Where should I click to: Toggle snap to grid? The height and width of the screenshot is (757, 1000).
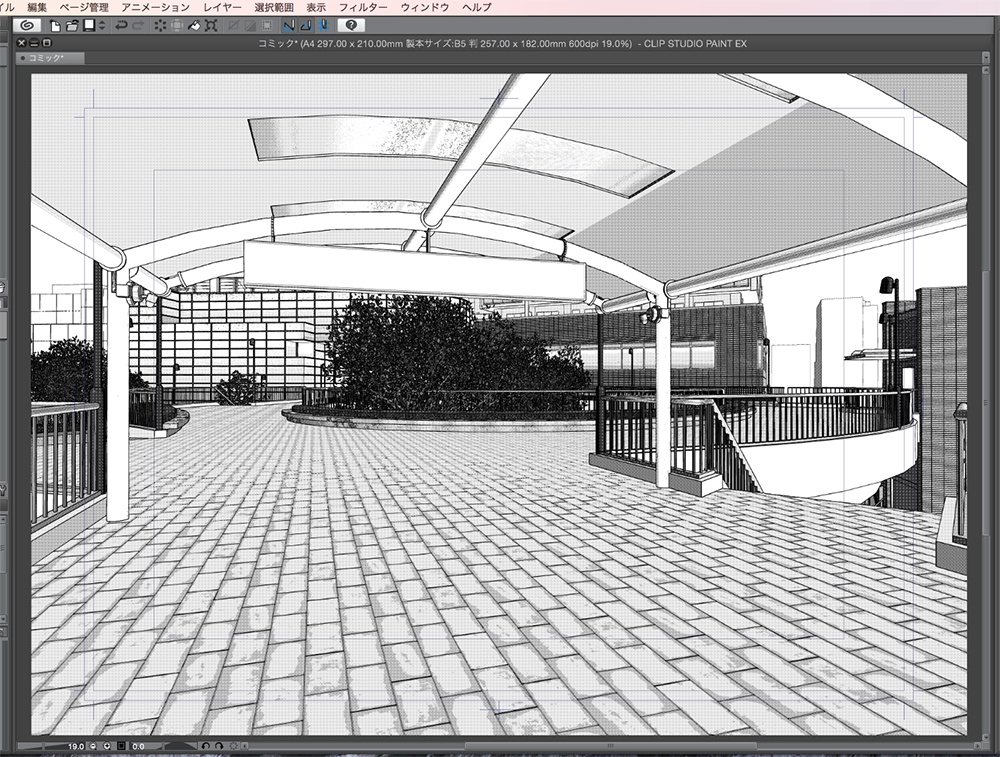(x=323, y=26)
